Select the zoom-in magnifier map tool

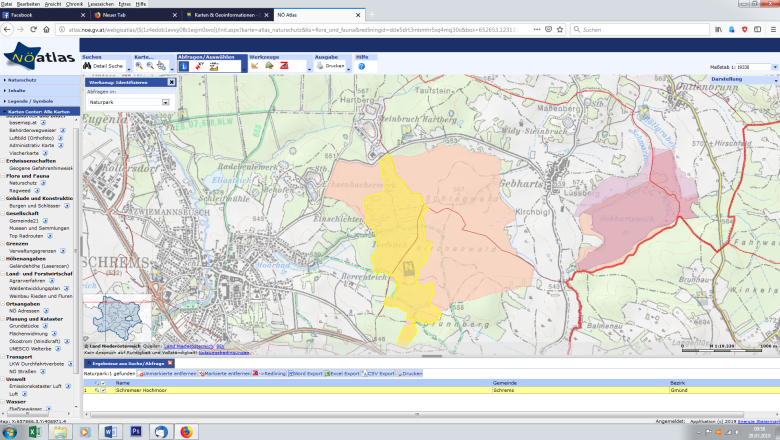(139, 66)
